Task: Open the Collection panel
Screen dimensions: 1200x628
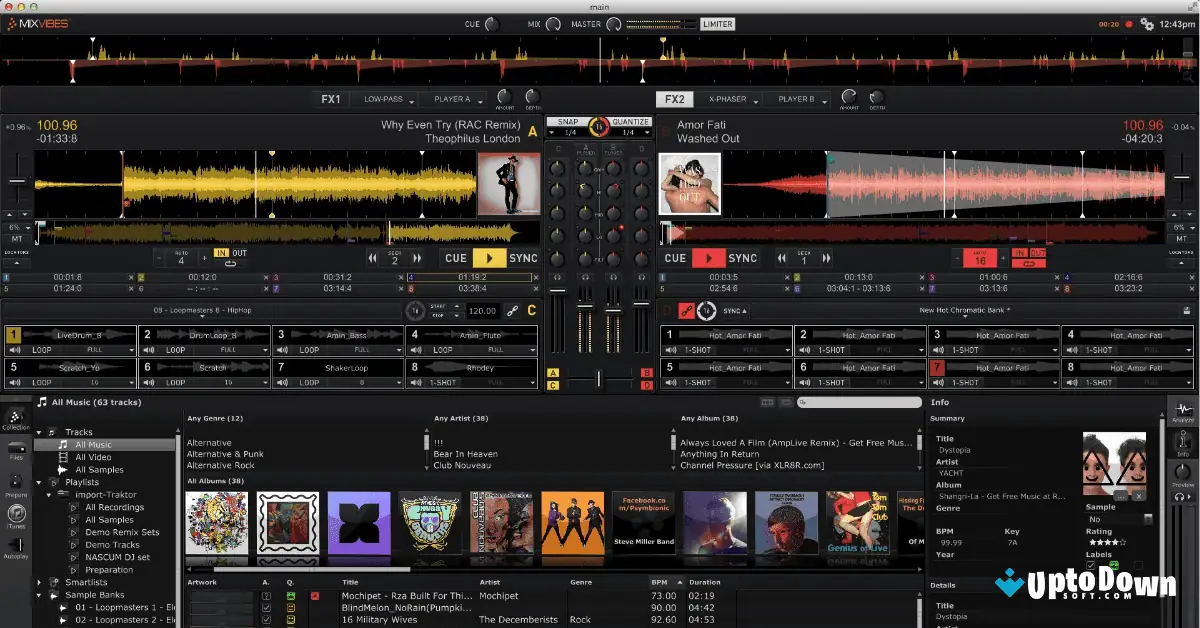Action: (15, 418)
